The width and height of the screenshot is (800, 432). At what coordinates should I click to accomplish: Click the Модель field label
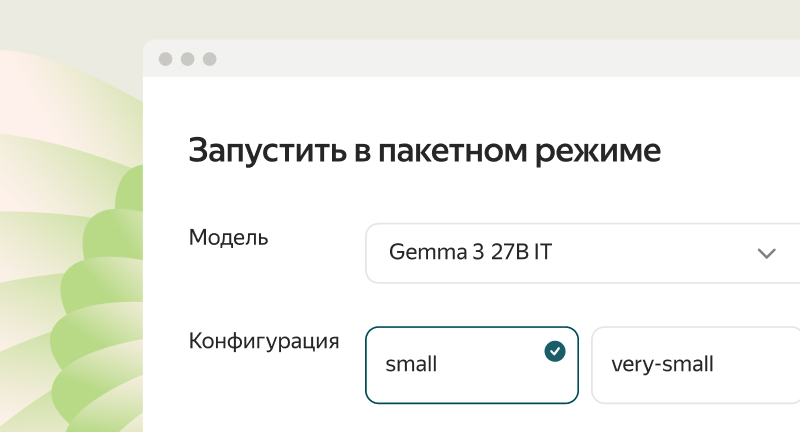pyautogui.click(x=228, y=238)
